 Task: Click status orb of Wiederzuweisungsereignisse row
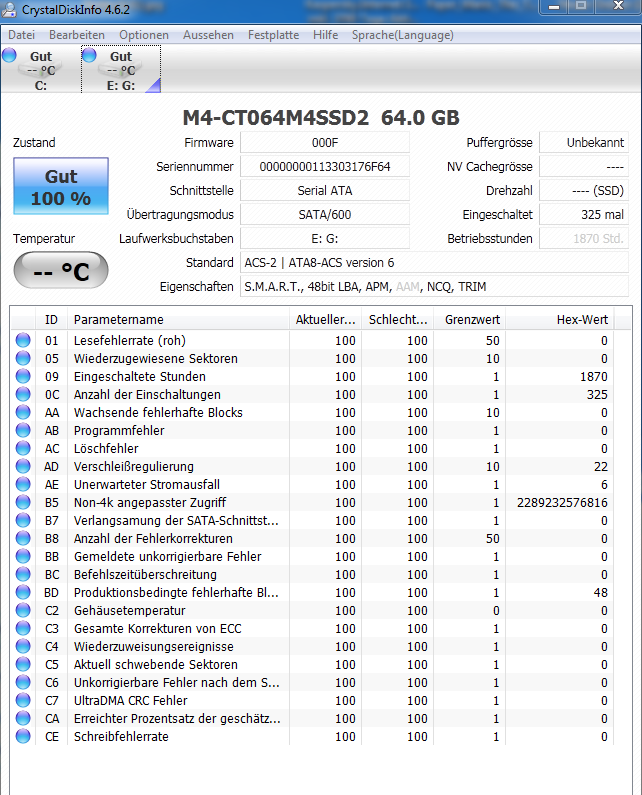tap(23, 646)
